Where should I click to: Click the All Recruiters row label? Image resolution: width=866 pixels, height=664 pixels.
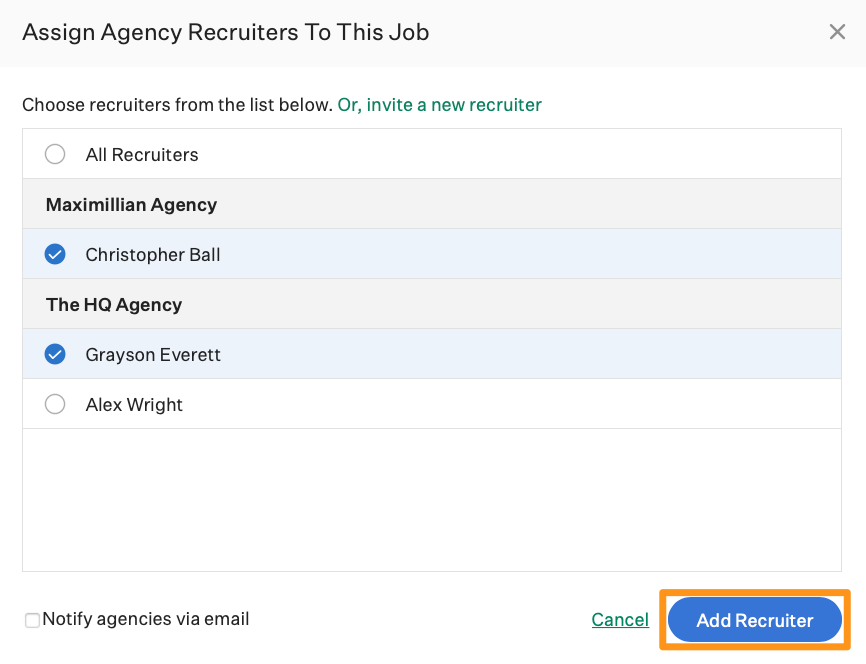point(141,154)
